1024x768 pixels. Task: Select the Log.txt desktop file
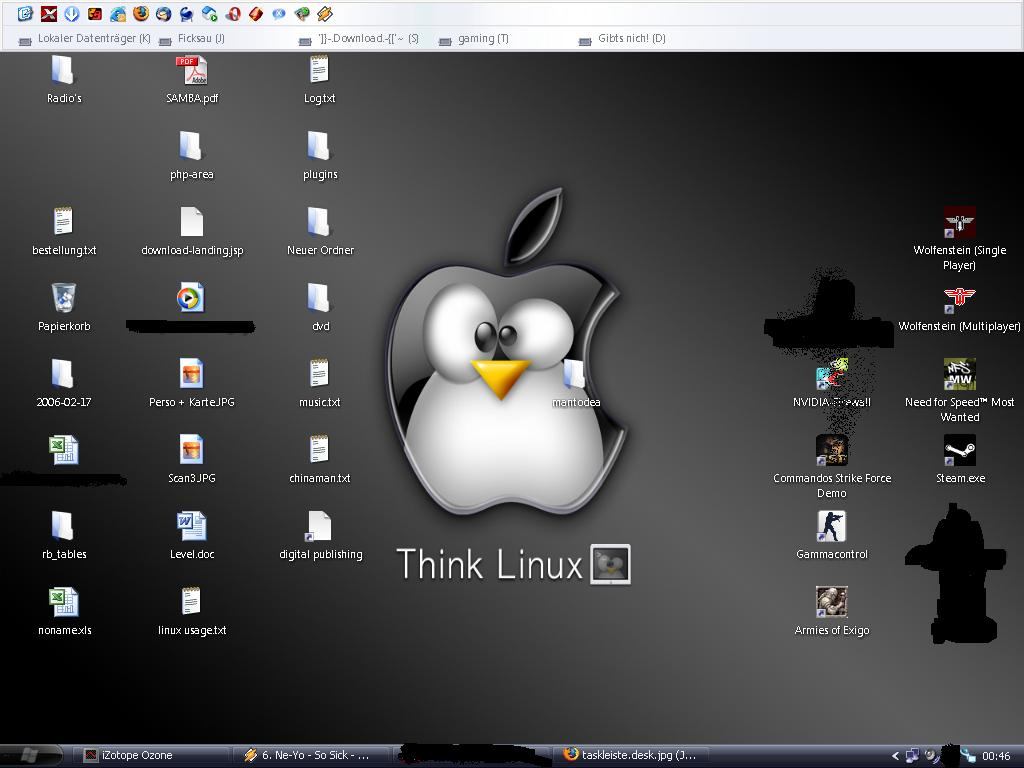(319, 80)
